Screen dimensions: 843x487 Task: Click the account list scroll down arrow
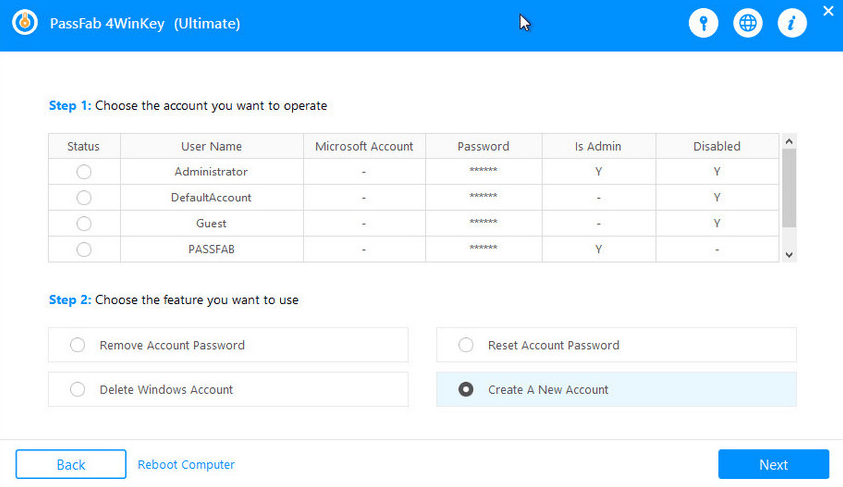[789, 255]
